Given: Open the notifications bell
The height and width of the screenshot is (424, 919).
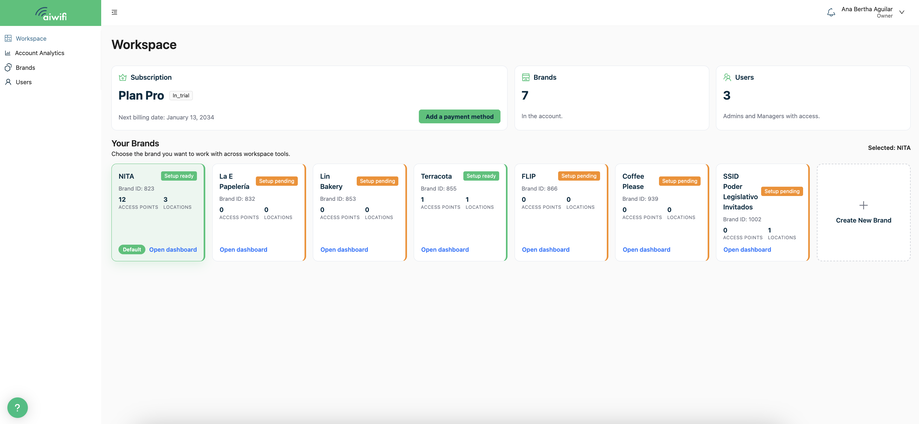Looking at the screenshot, I should [x=830, y=12].
